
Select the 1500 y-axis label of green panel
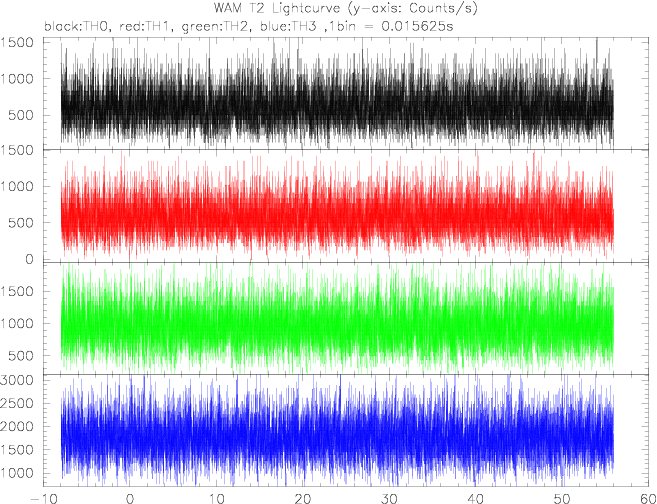click(18, 291)
